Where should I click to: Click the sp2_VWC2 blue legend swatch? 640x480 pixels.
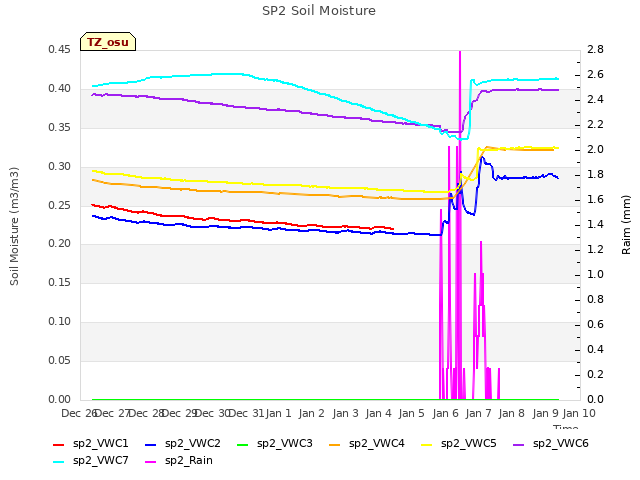tap(151, 444)
